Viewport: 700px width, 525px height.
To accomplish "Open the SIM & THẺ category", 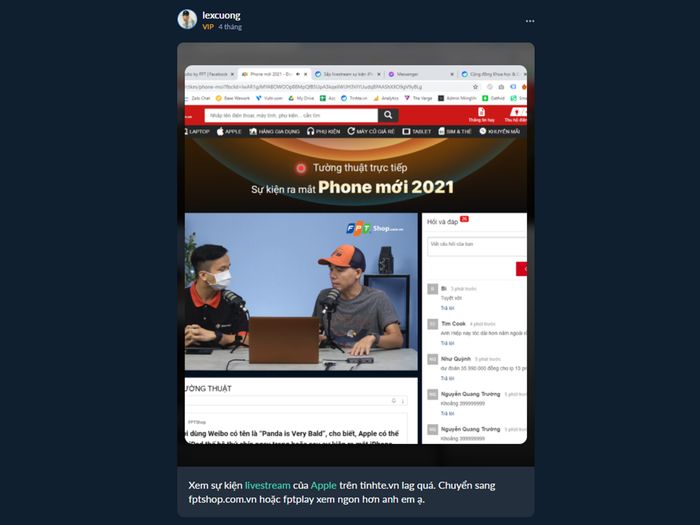I will point(454,131).
